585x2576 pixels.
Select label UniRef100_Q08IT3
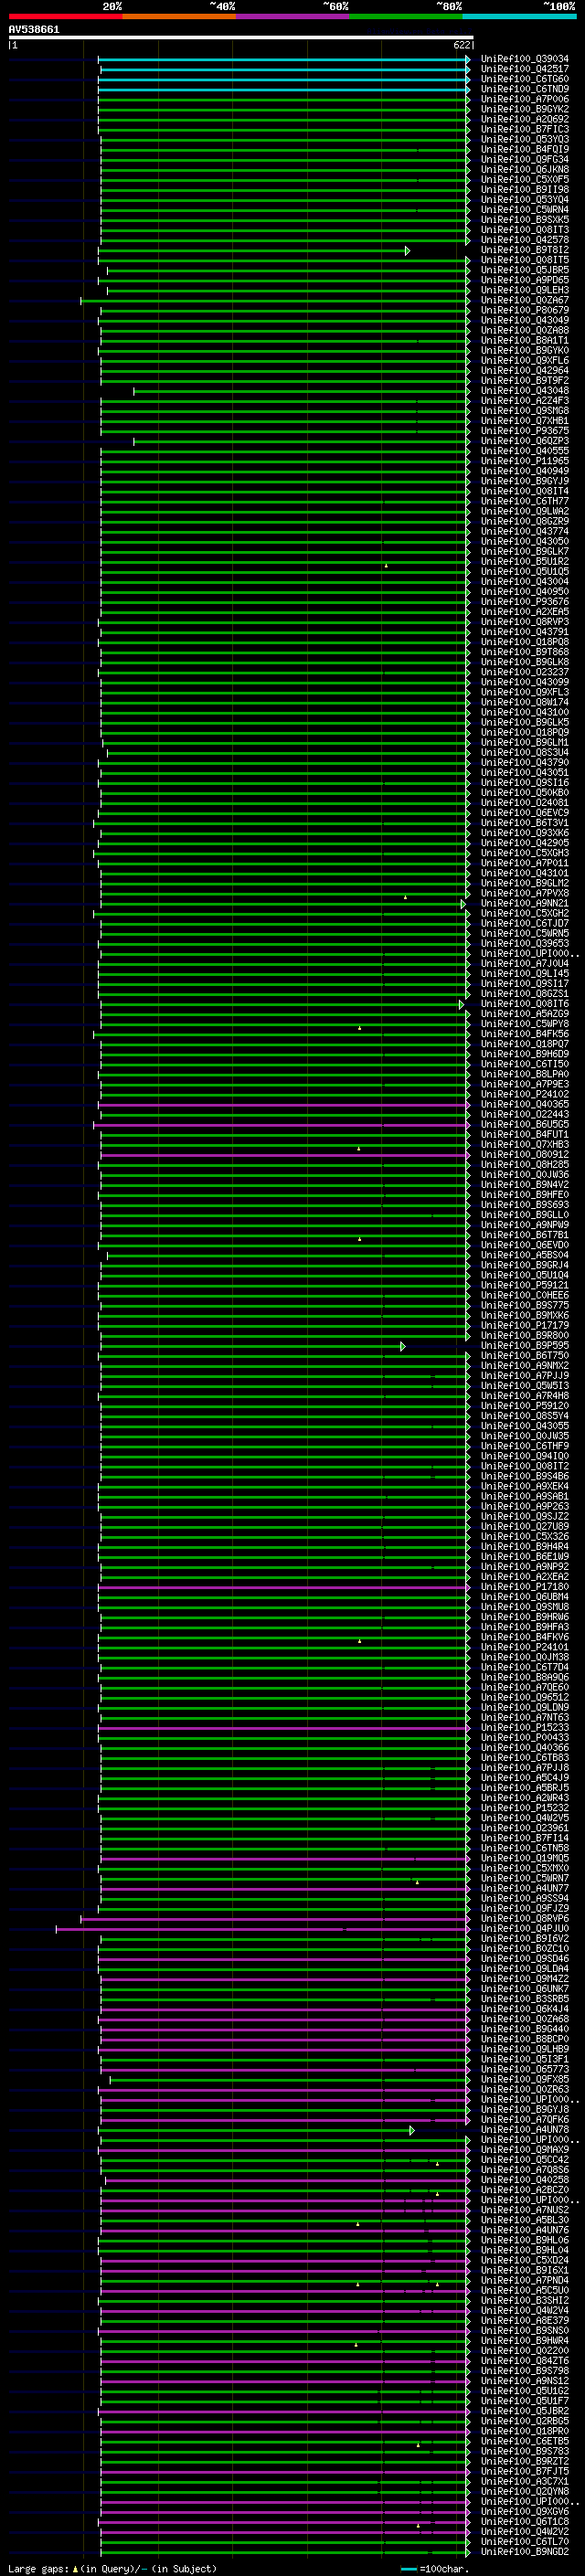click(525, 230)
